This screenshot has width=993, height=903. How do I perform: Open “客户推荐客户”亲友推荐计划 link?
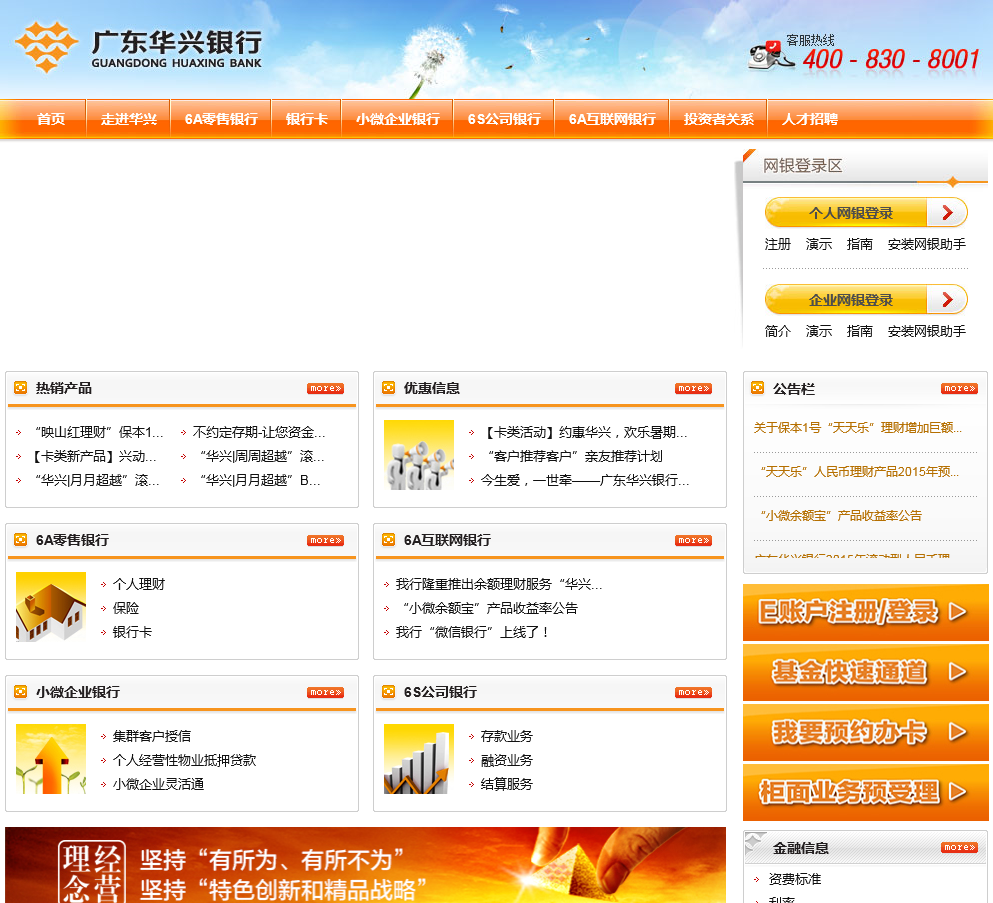point(574,456)
